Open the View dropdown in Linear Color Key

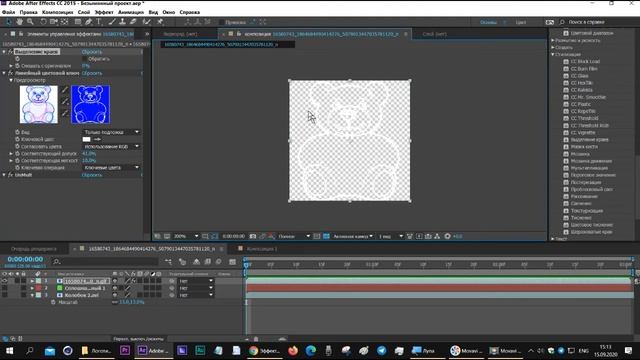point(111,132)
